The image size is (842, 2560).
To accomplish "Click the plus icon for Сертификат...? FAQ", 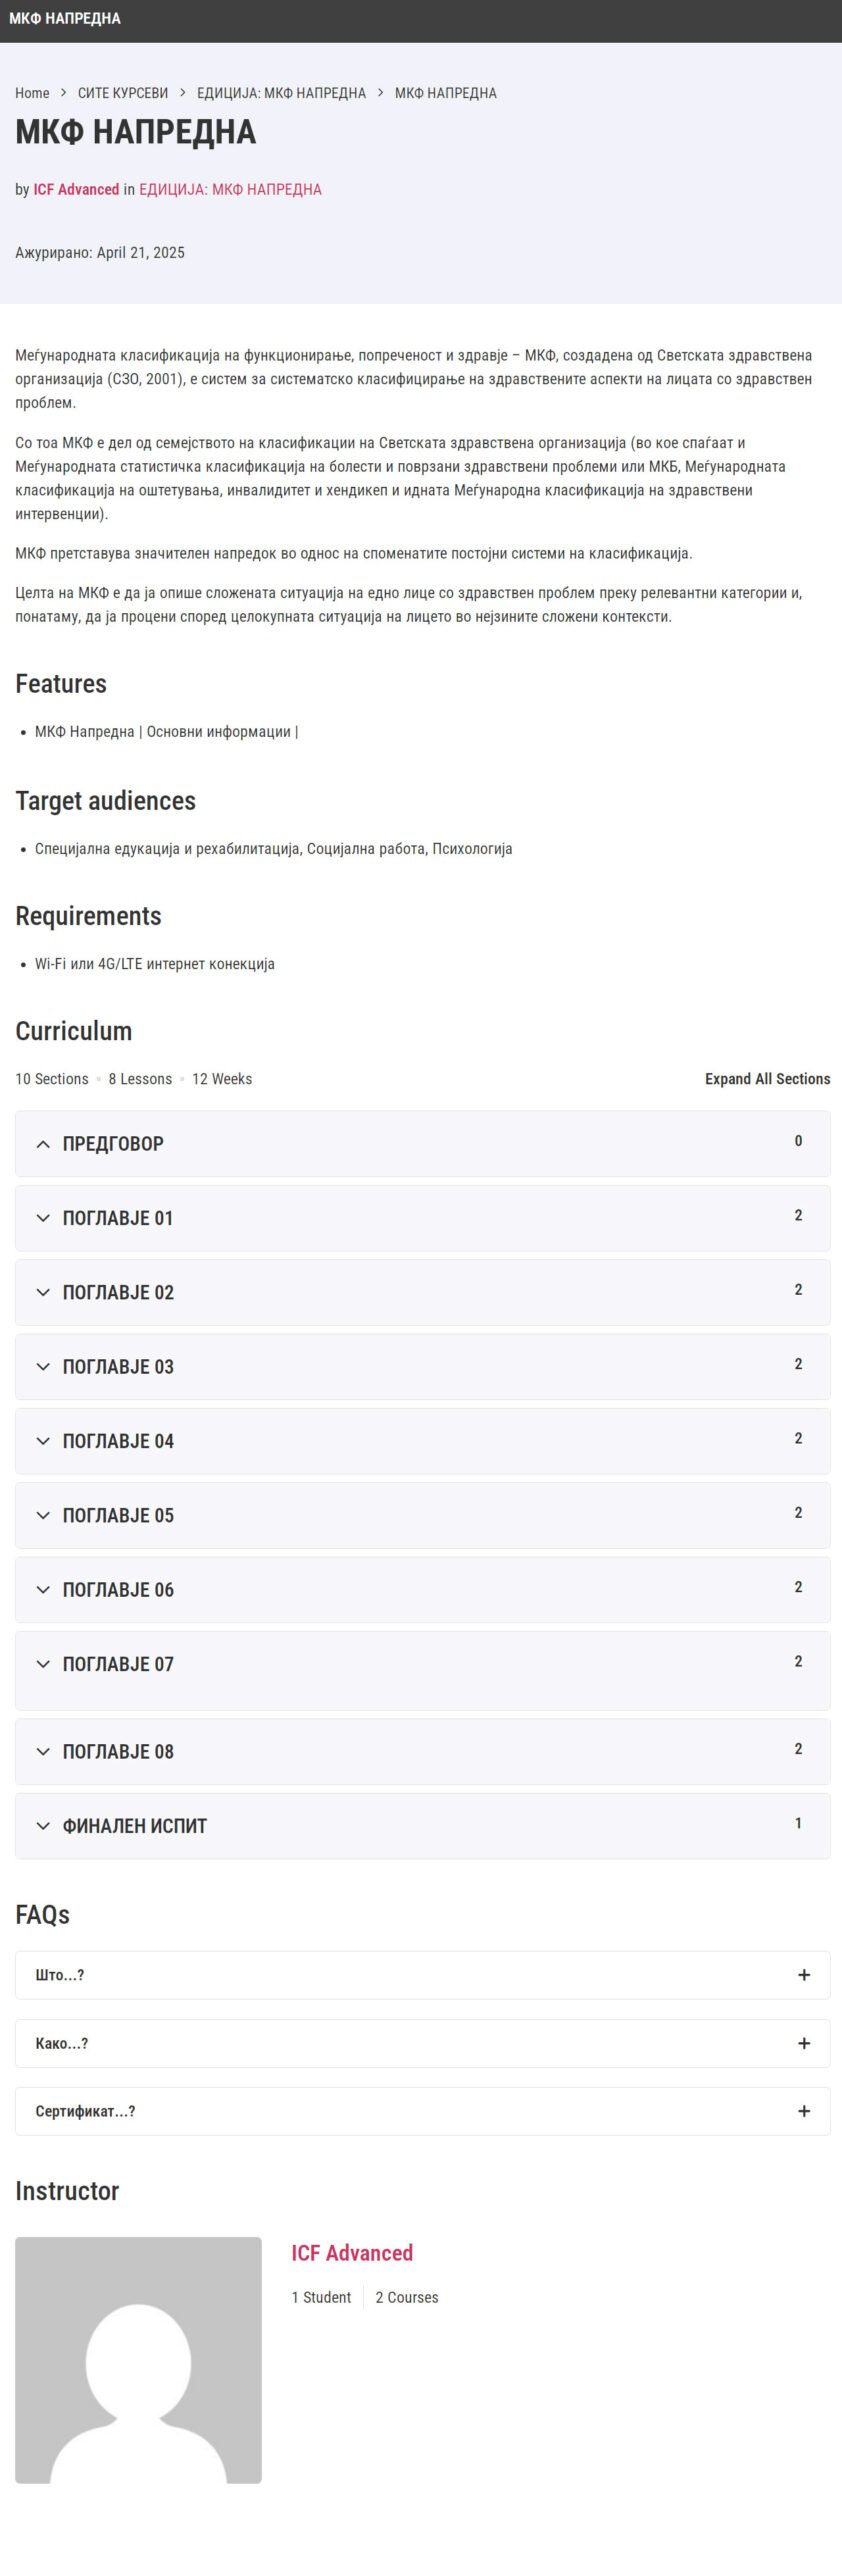I will (x=804, y=2111).
